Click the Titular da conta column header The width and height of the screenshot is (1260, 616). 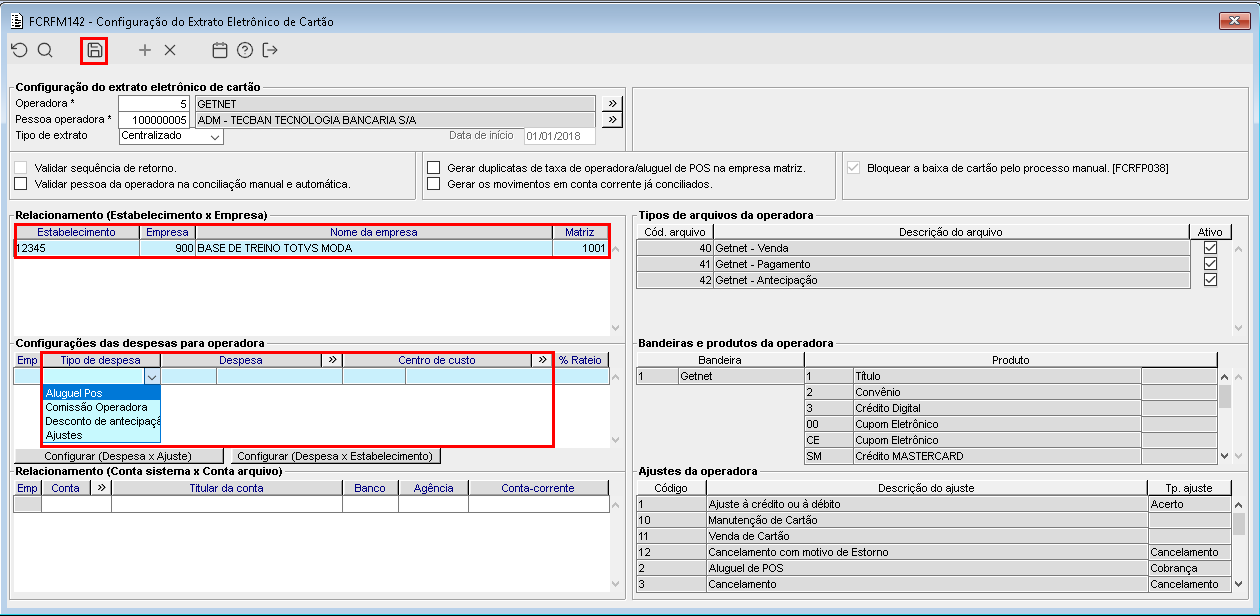pos(227,488)
